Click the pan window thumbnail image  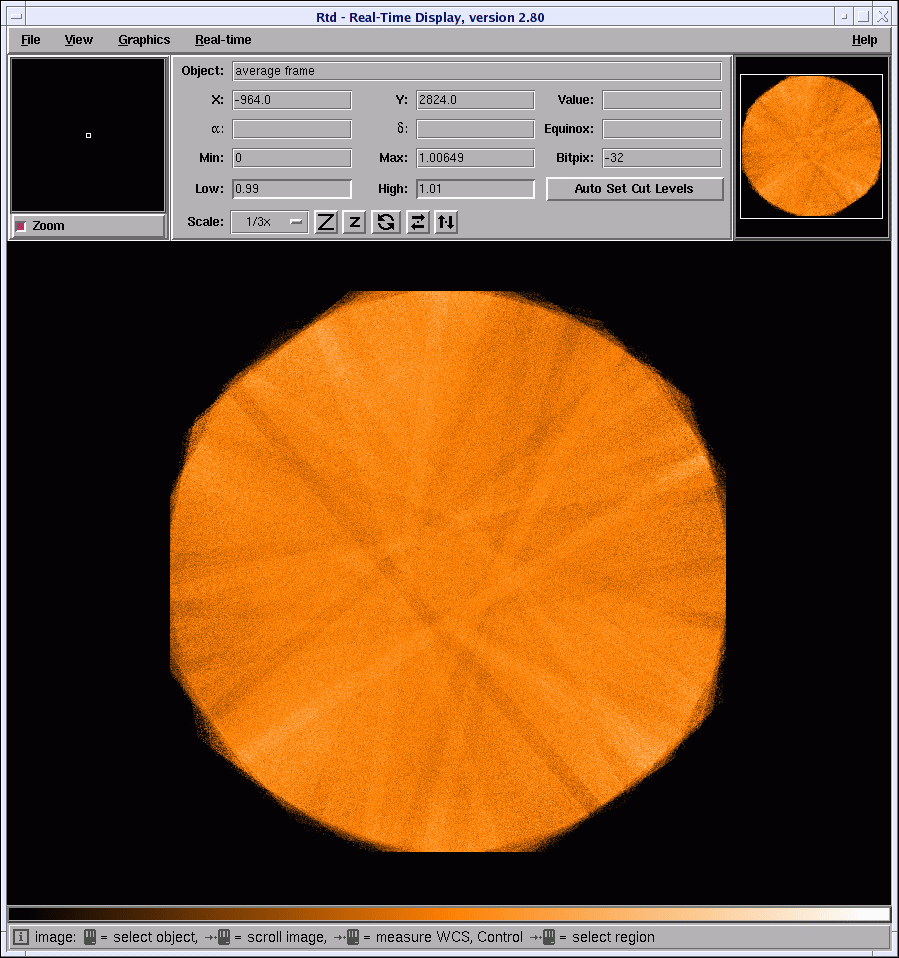pyautogui.click(x=812, y=146)
